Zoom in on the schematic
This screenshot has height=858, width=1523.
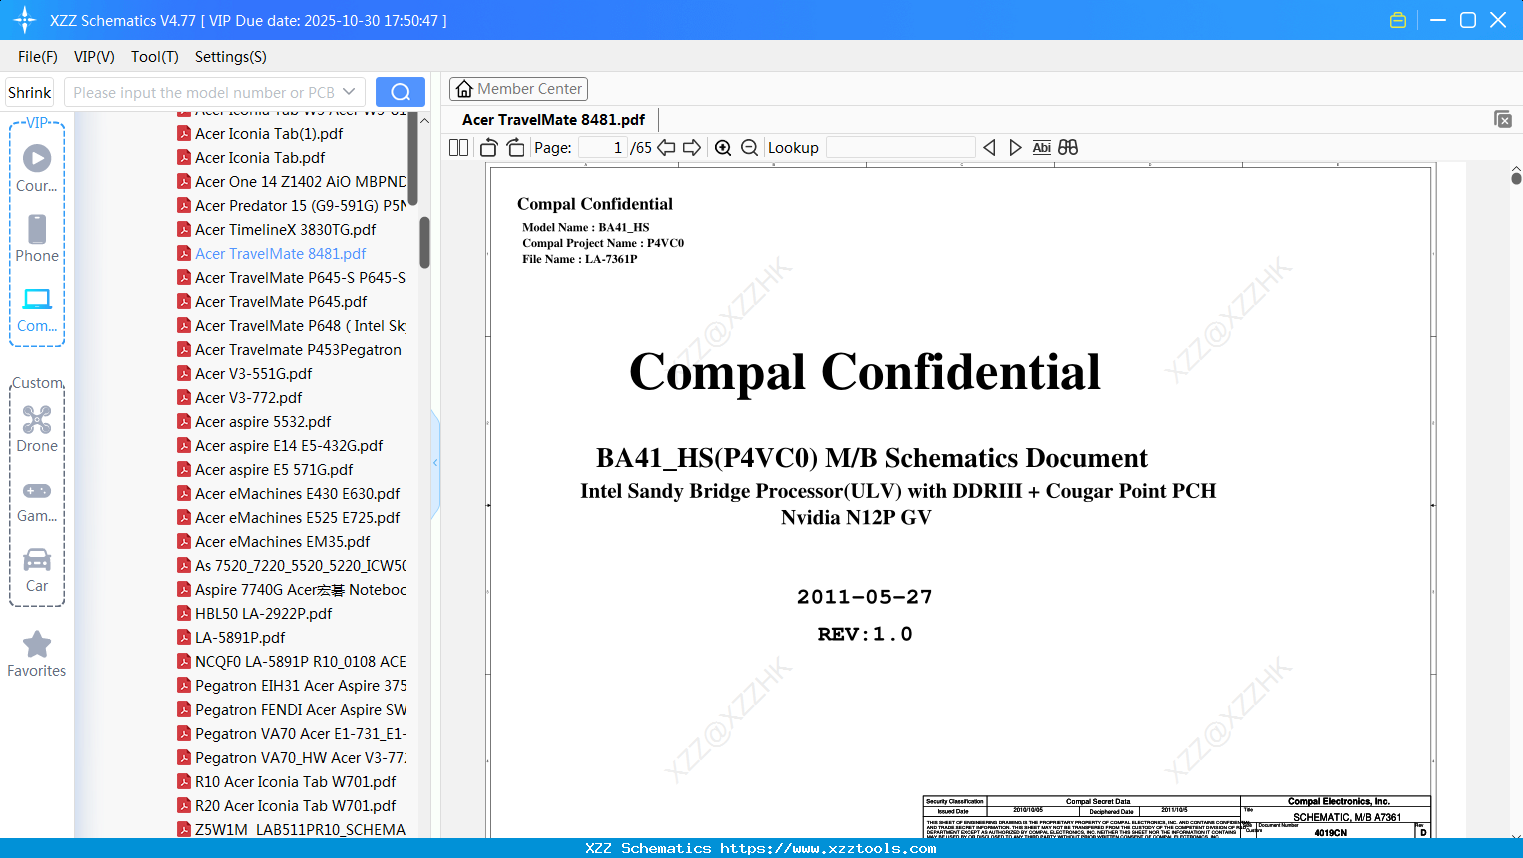pos(723,148)
